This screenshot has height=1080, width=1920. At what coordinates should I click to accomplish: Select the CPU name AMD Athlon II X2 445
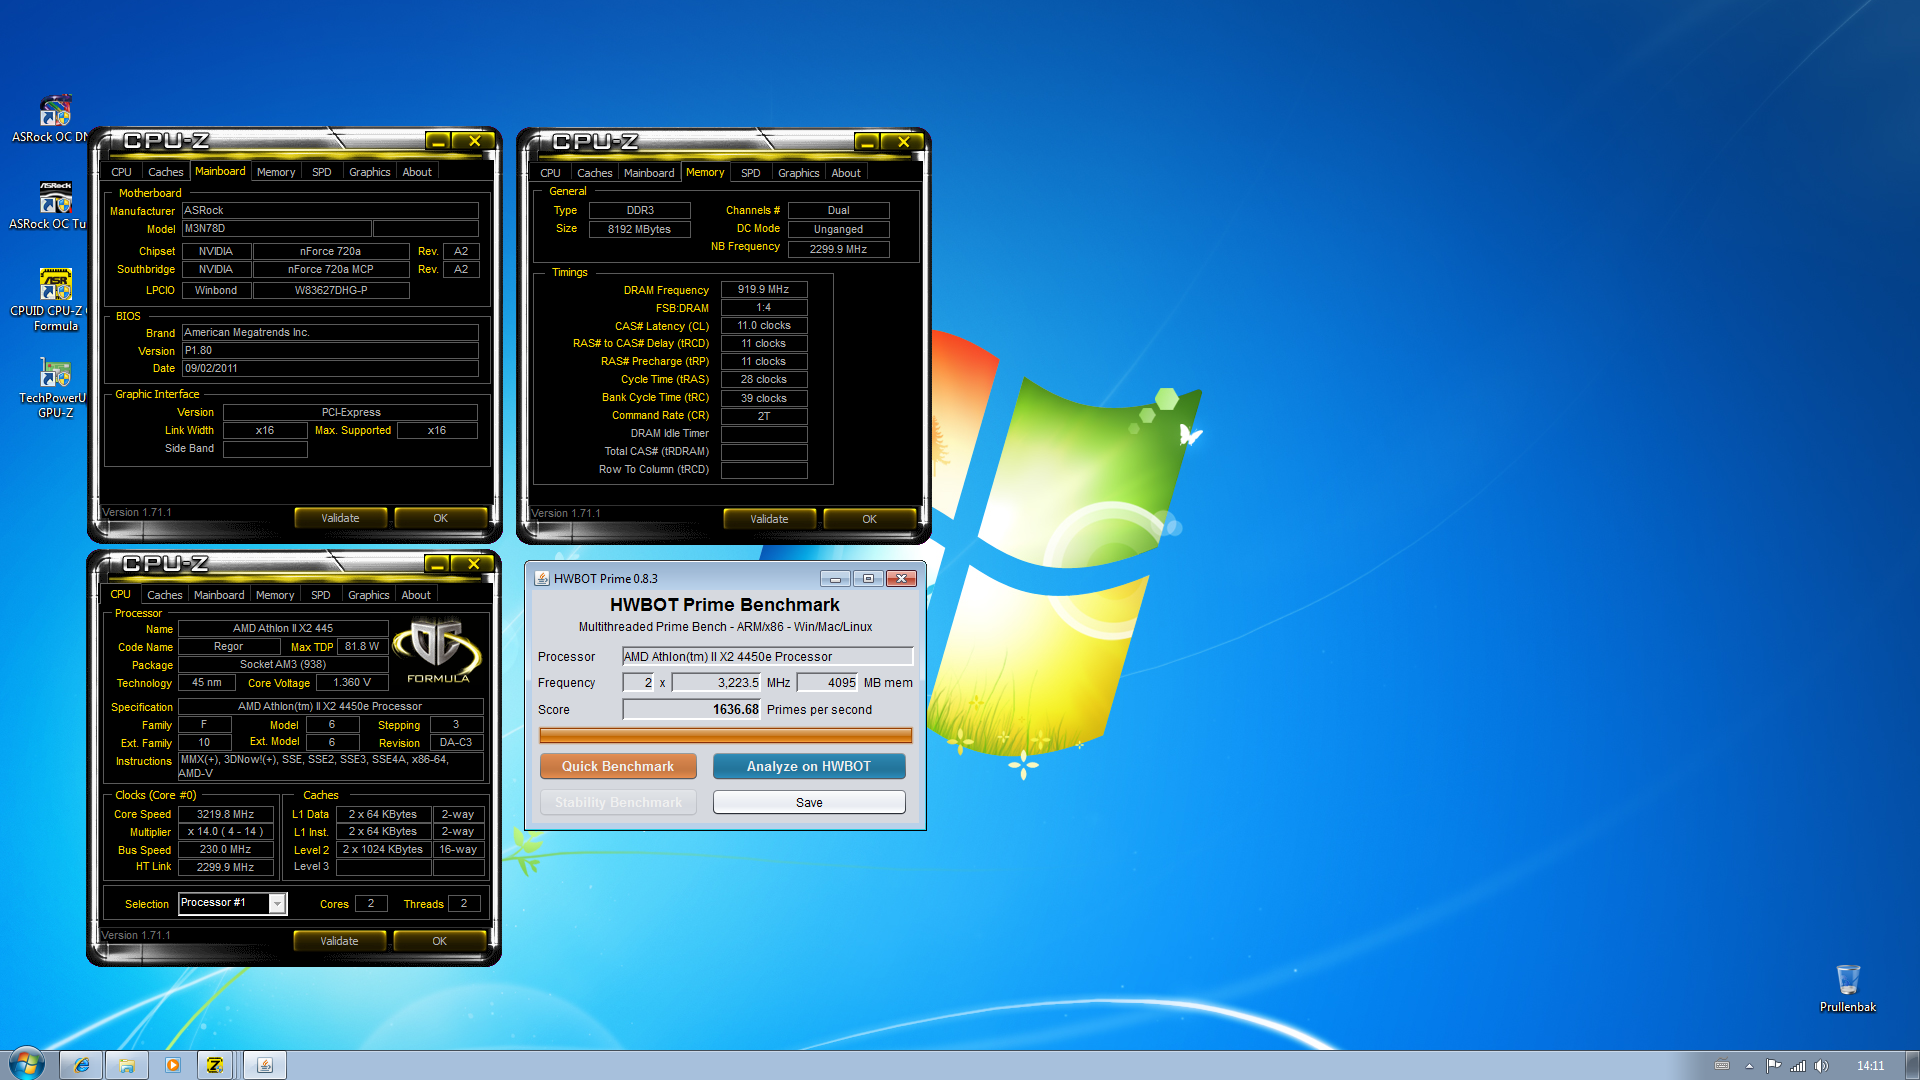pyautogui.click(x=283, y=628)
